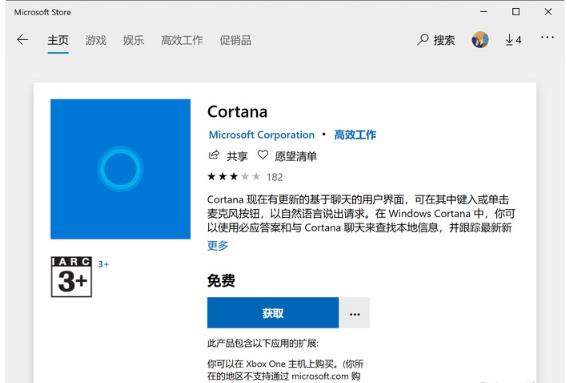
Task: Open the 高效工作 category link under Cortana
Action: coord(355,135)
